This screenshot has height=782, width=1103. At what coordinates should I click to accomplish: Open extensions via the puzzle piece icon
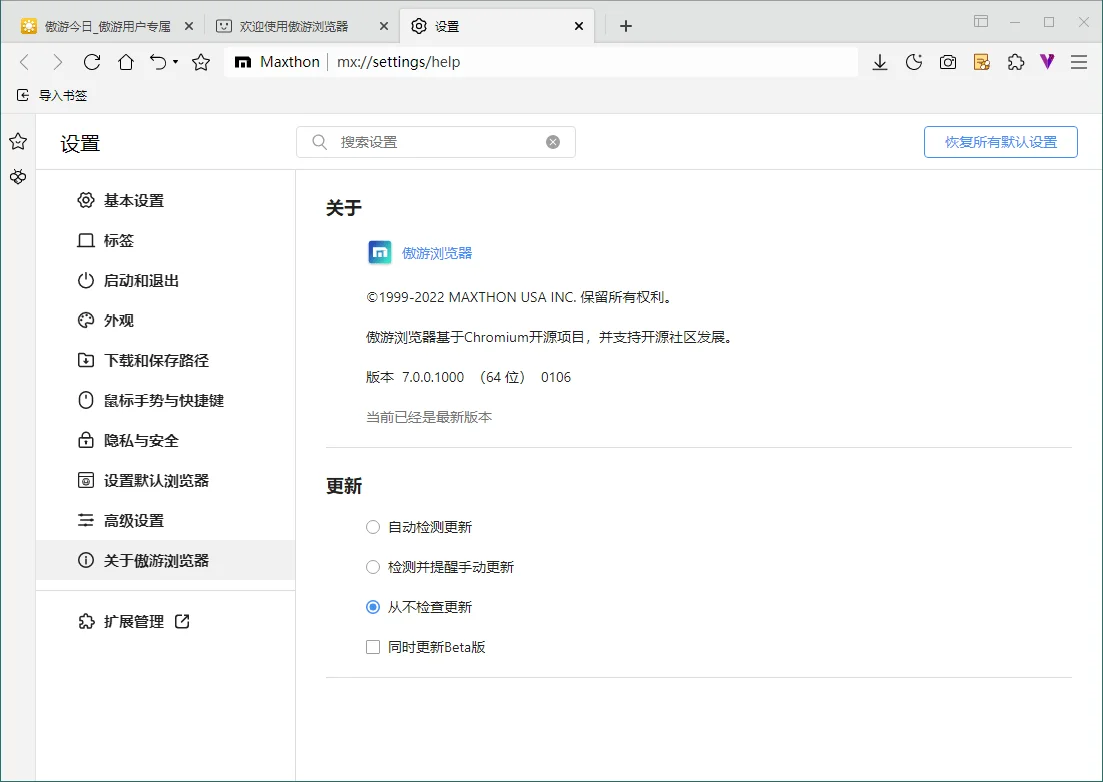(1015, 62)
